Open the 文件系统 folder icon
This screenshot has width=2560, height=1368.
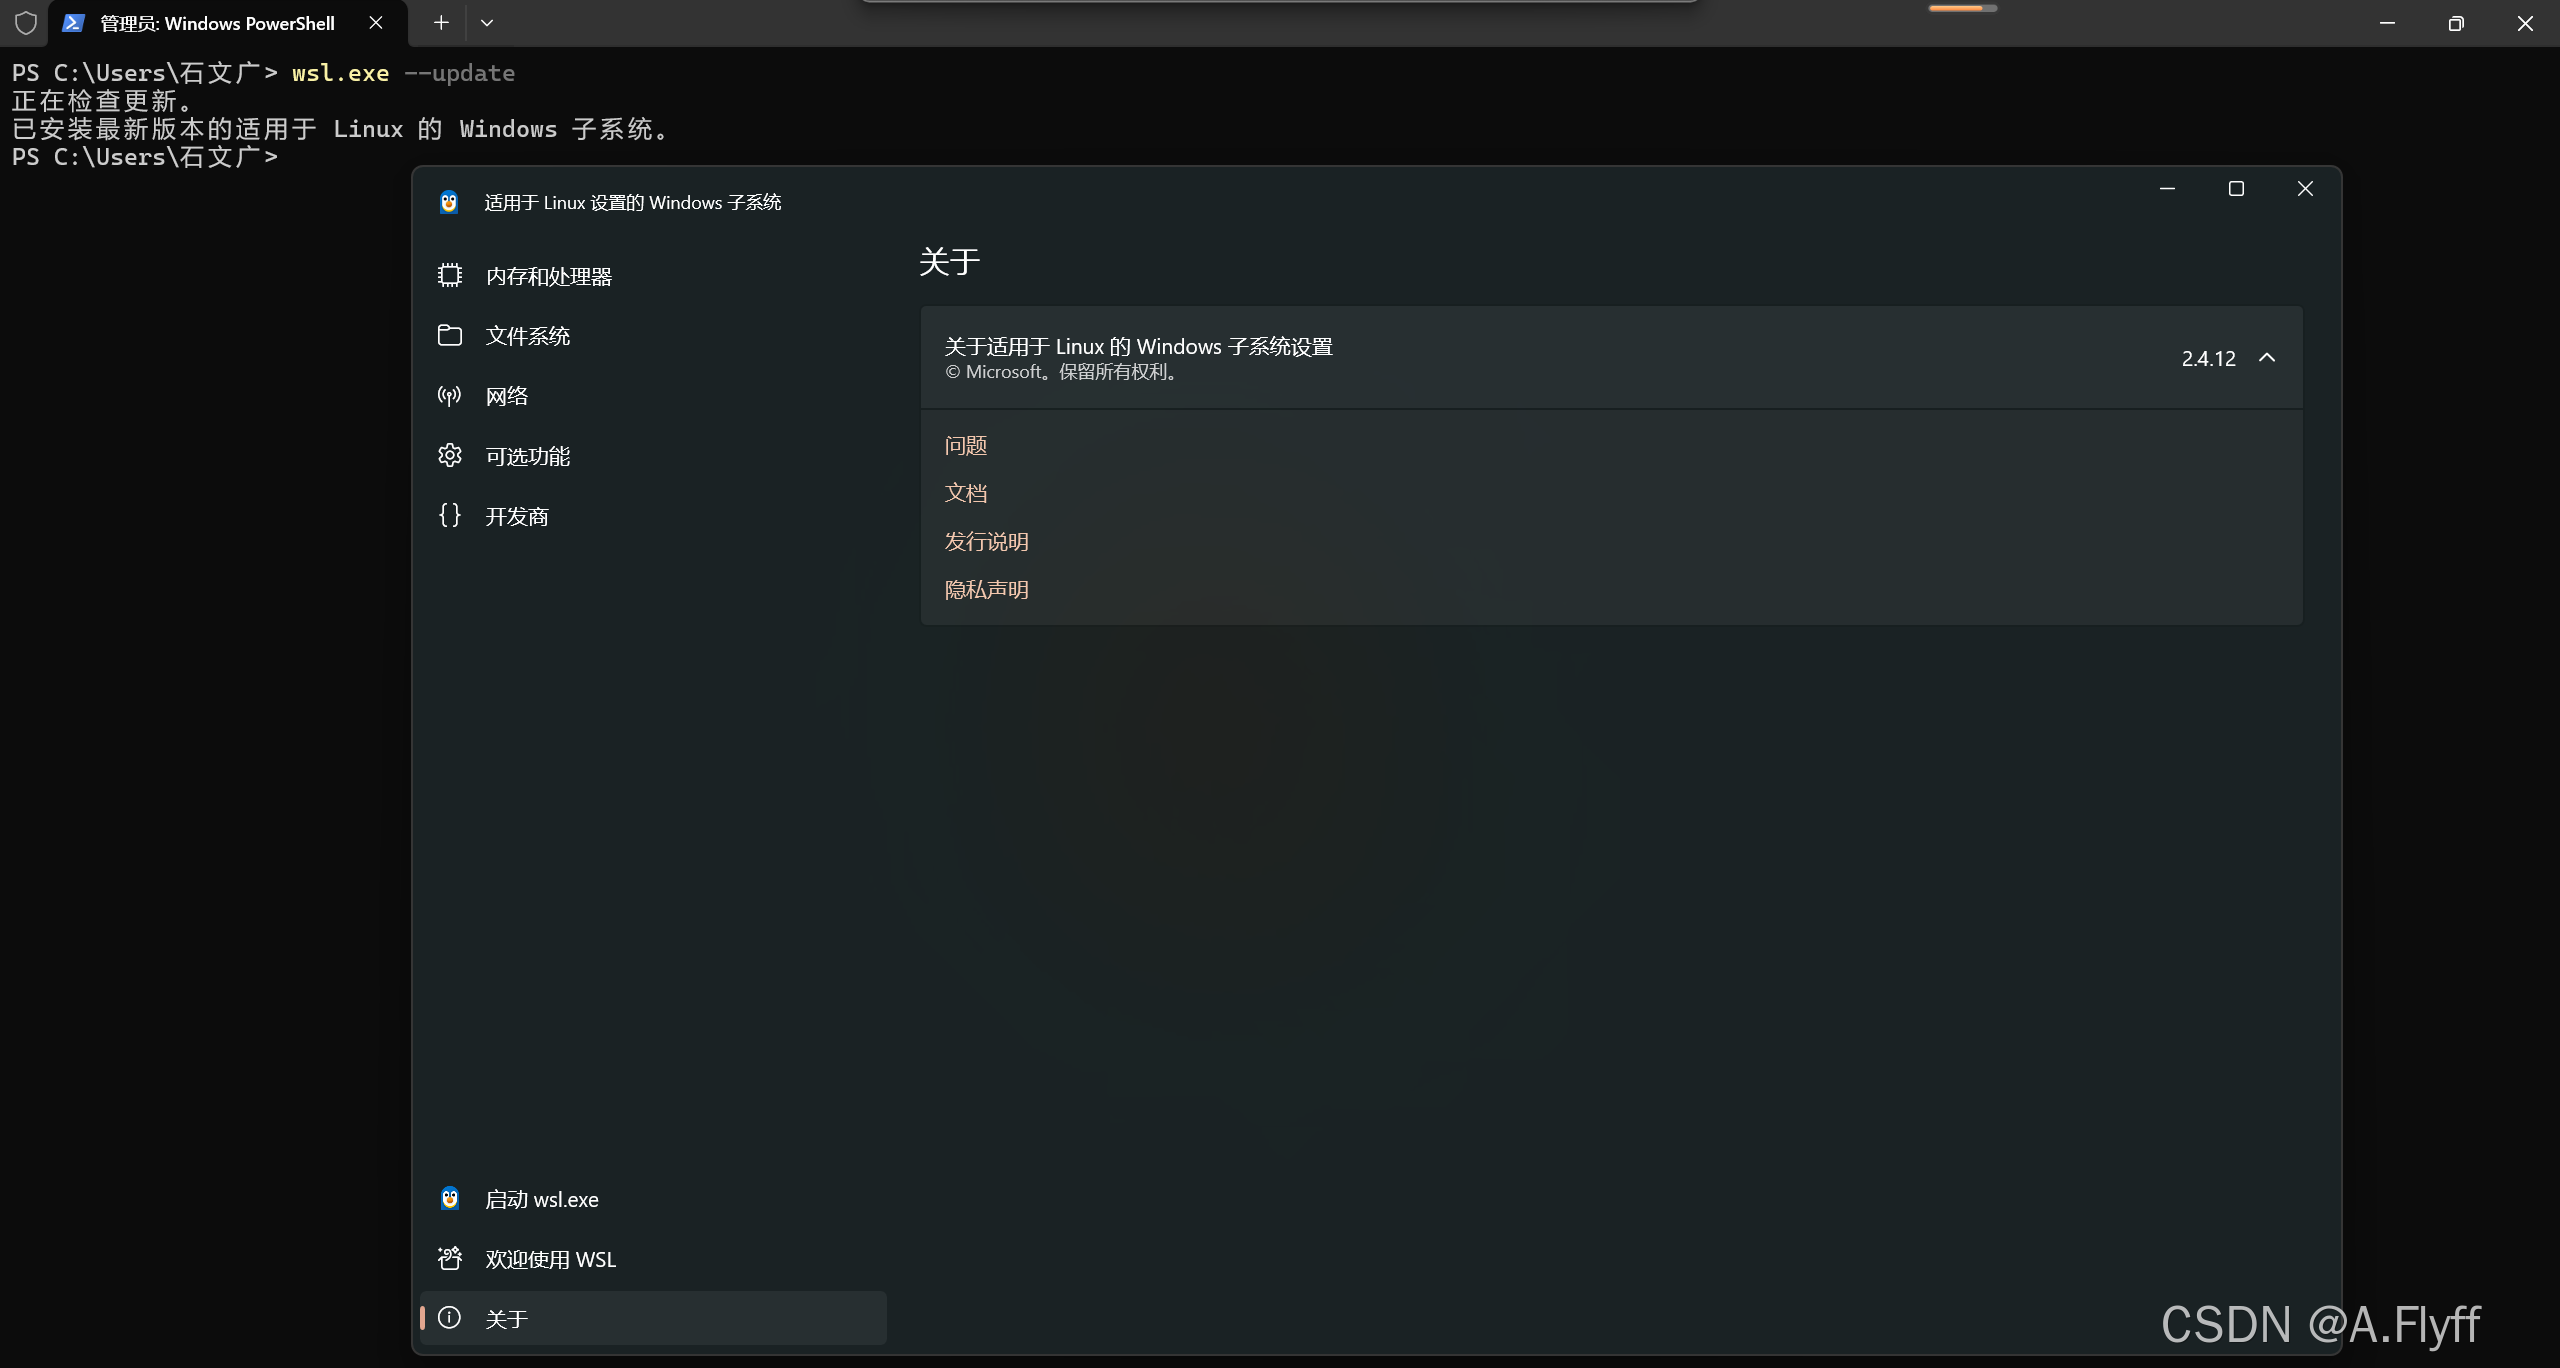450,336
